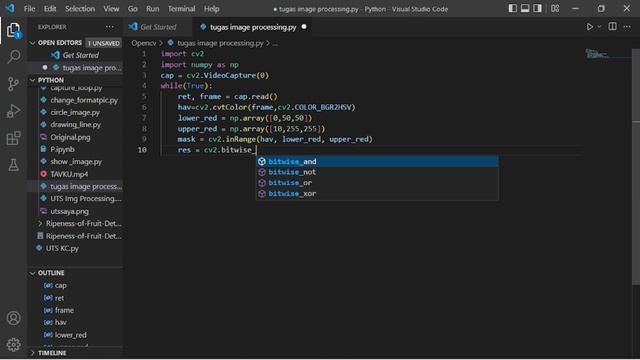Open the Selection menu
Screen dimensions: 640x360
click(80, 9)
